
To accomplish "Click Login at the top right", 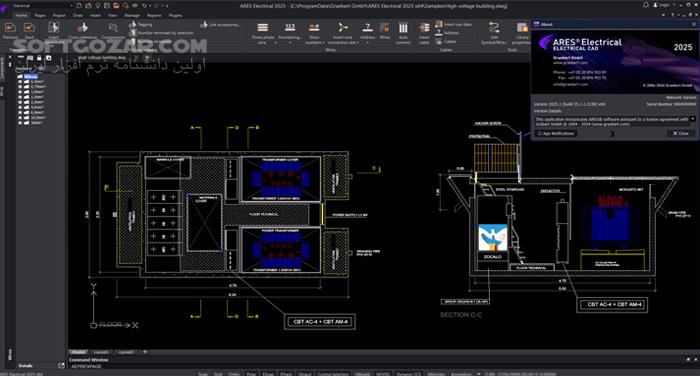I will (x=662, y=5).
